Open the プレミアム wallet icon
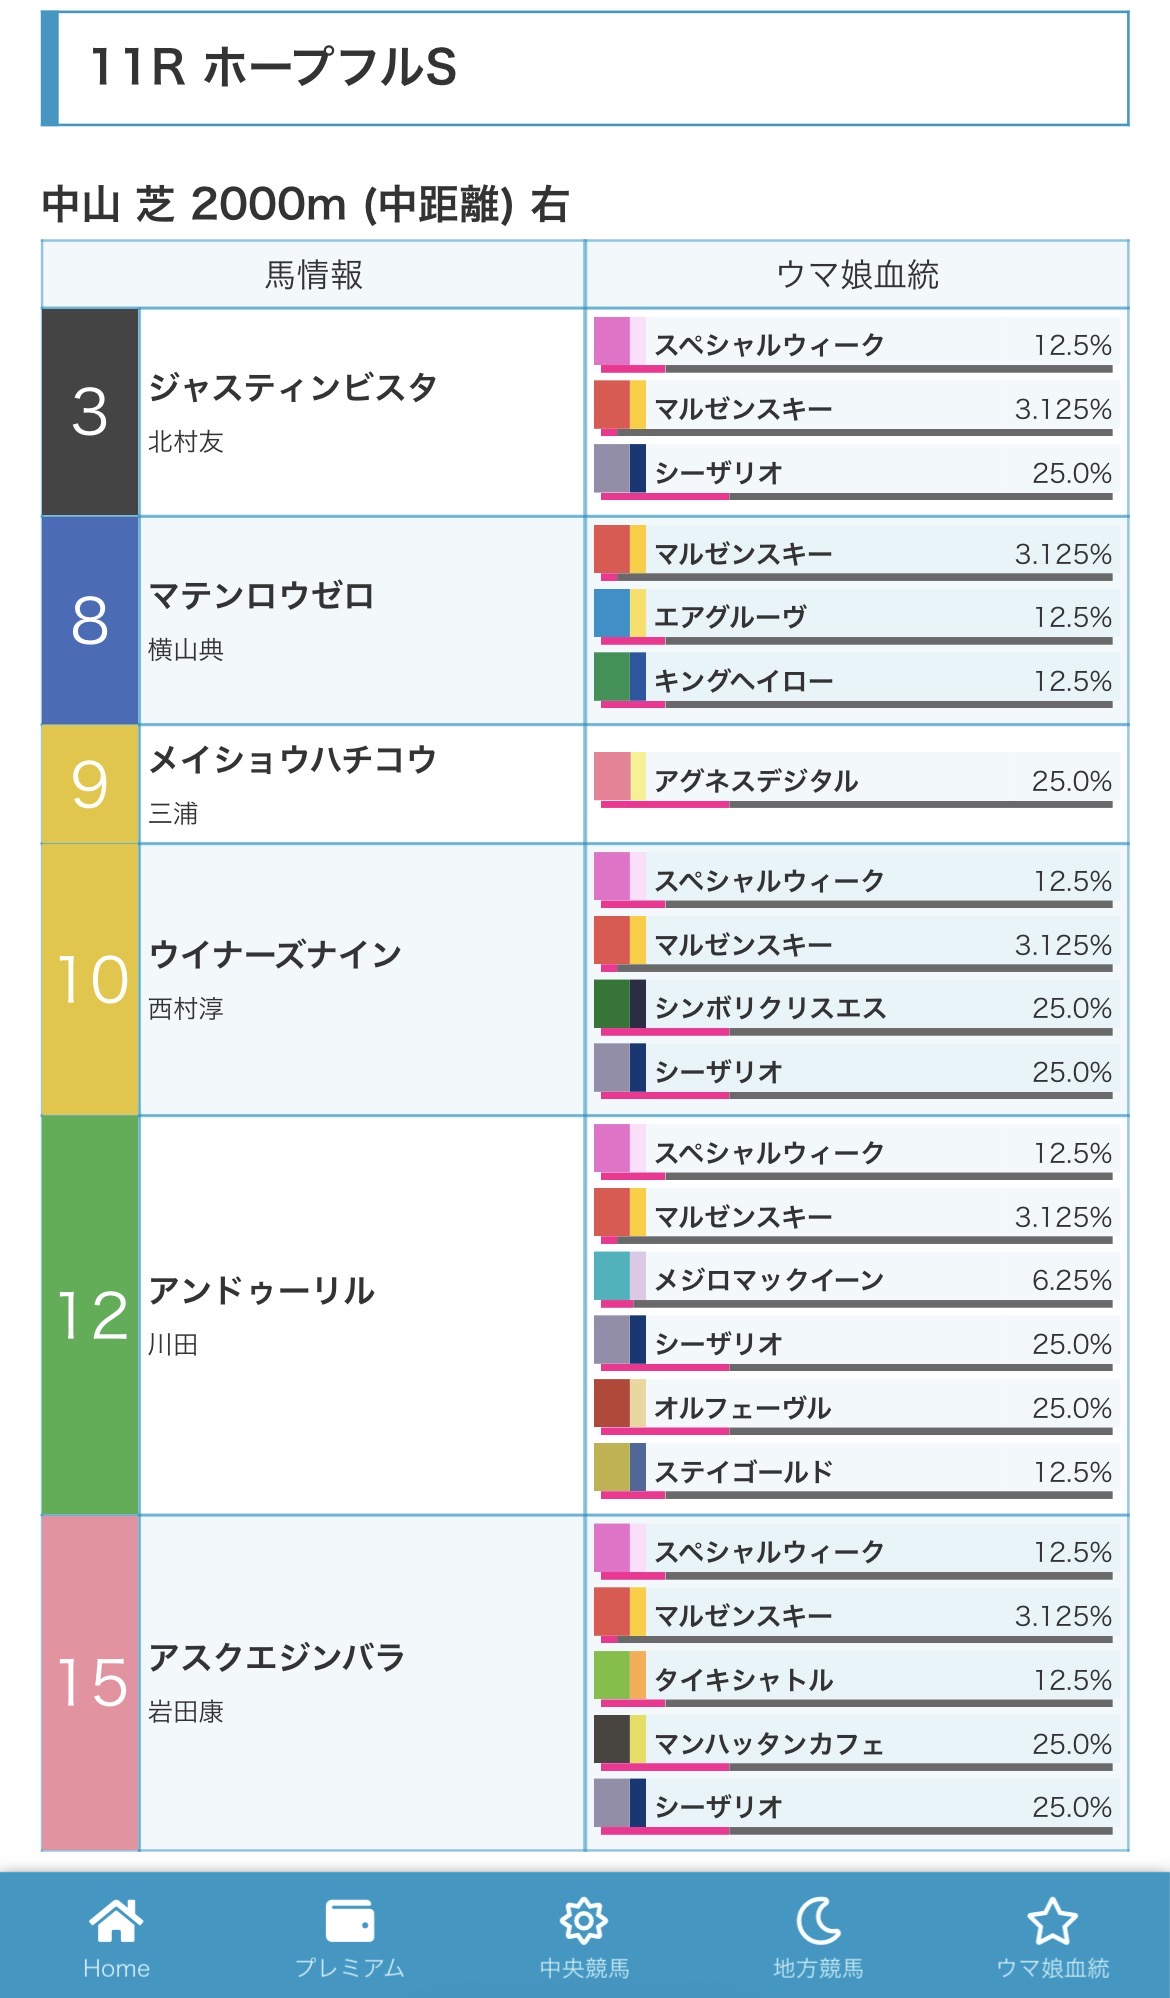Image resolution: width=1170 pixels, height=1998 pixels. point(349,1920)
